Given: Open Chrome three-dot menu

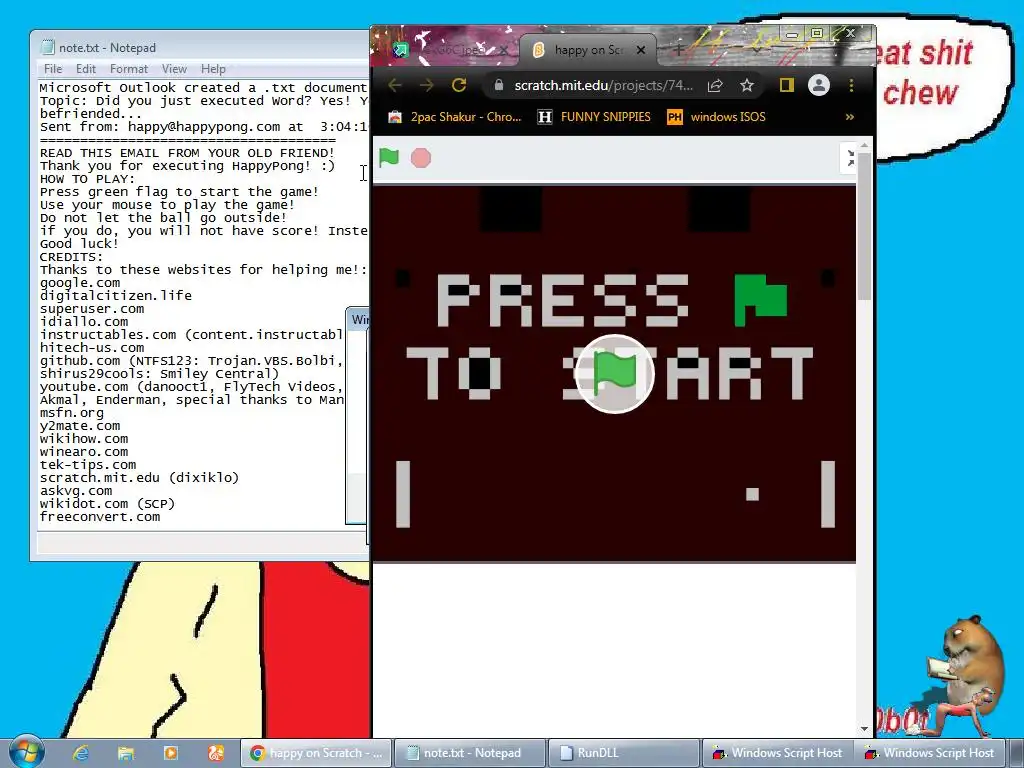Looking at the screenshot, I should coord(851,86).
